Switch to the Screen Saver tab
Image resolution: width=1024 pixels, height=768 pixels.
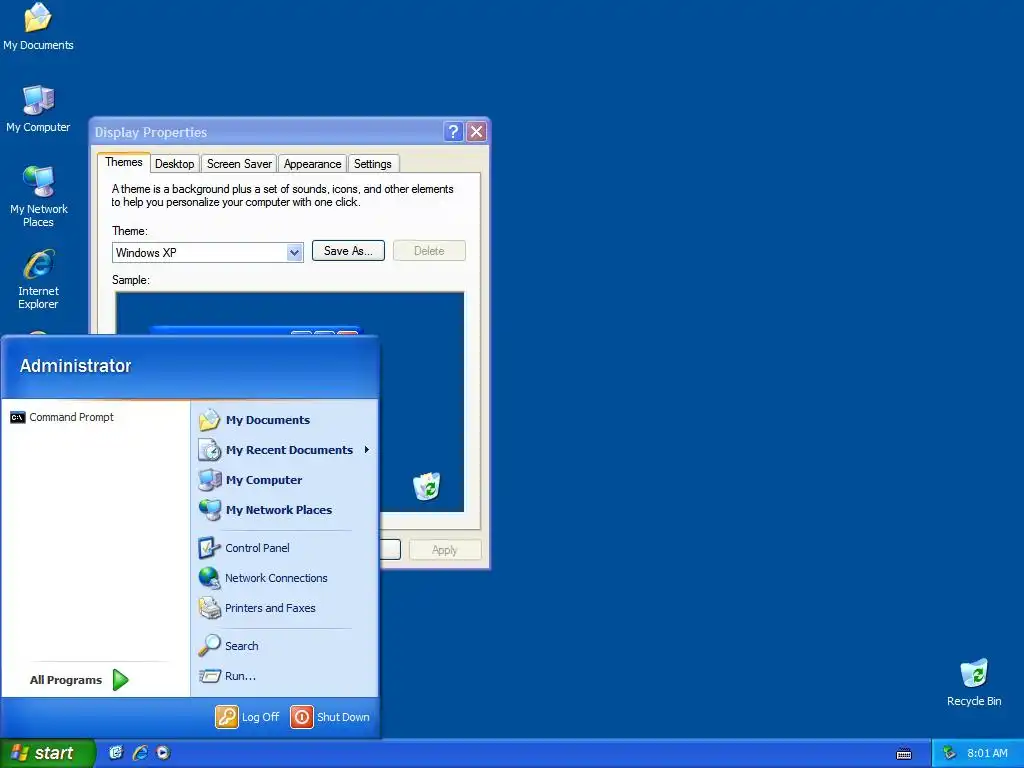[x=239, y=164]
